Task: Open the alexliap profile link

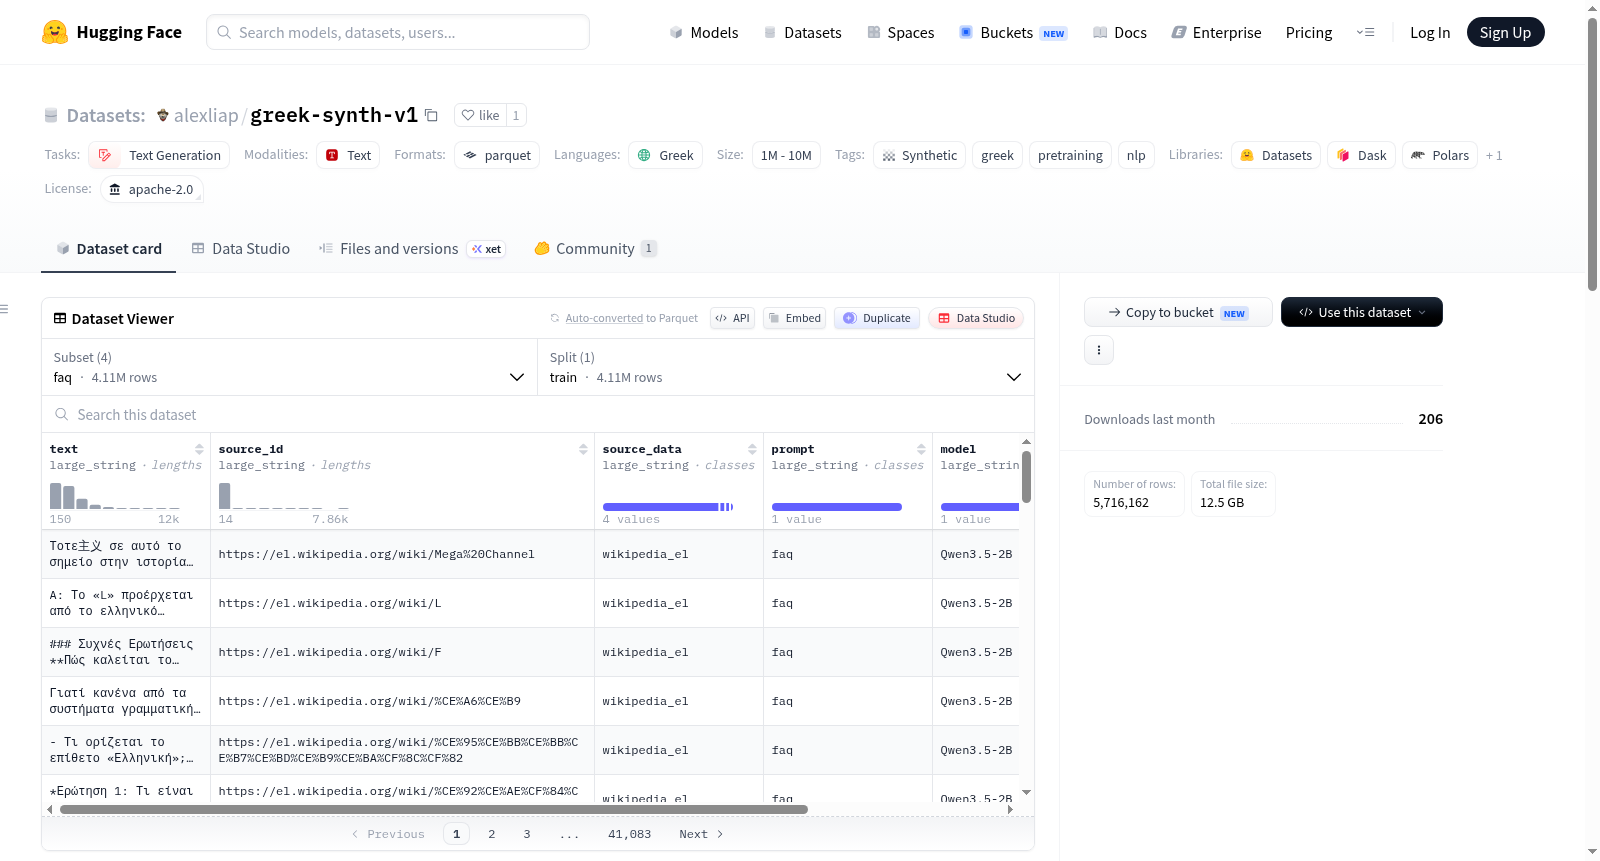Action: pos(206,115)
